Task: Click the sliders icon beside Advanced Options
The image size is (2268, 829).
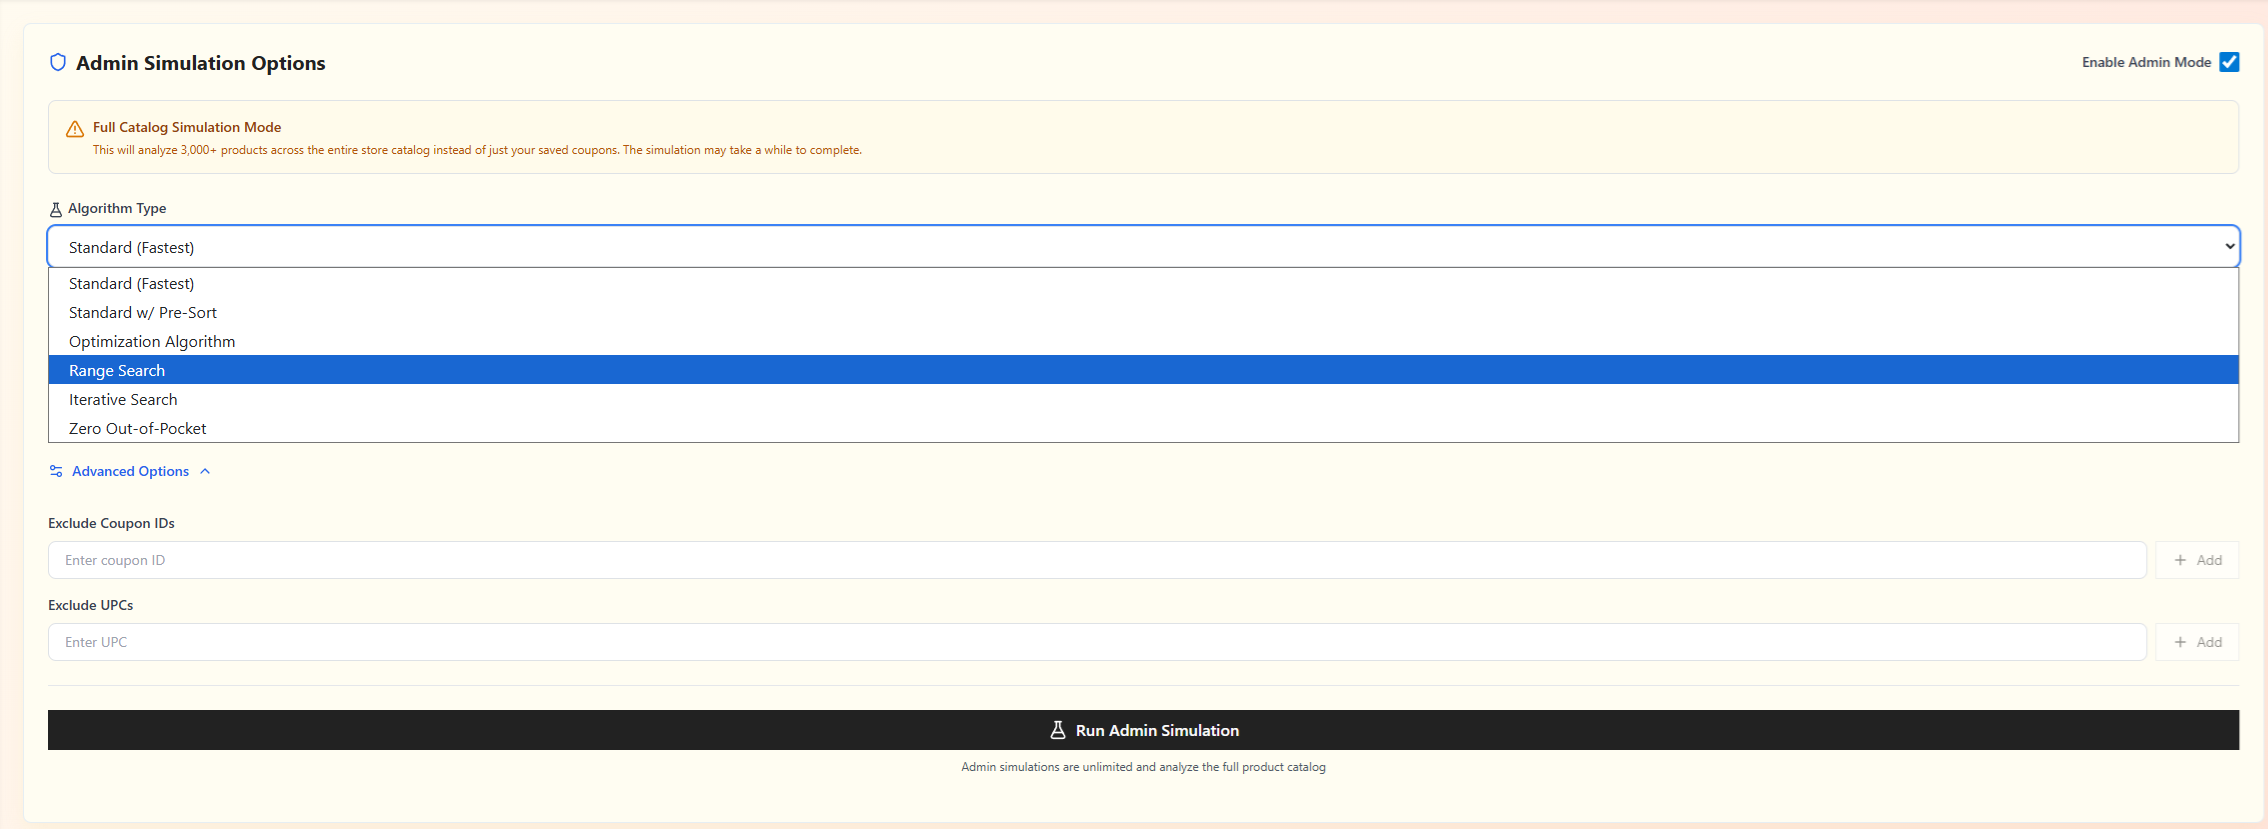Action: [56, 471]
